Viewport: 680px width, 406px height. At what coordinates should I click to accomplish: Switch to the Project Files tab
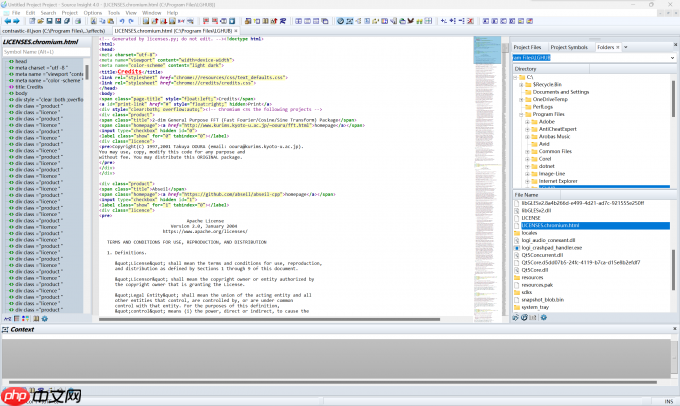click(x=527, y=46)
